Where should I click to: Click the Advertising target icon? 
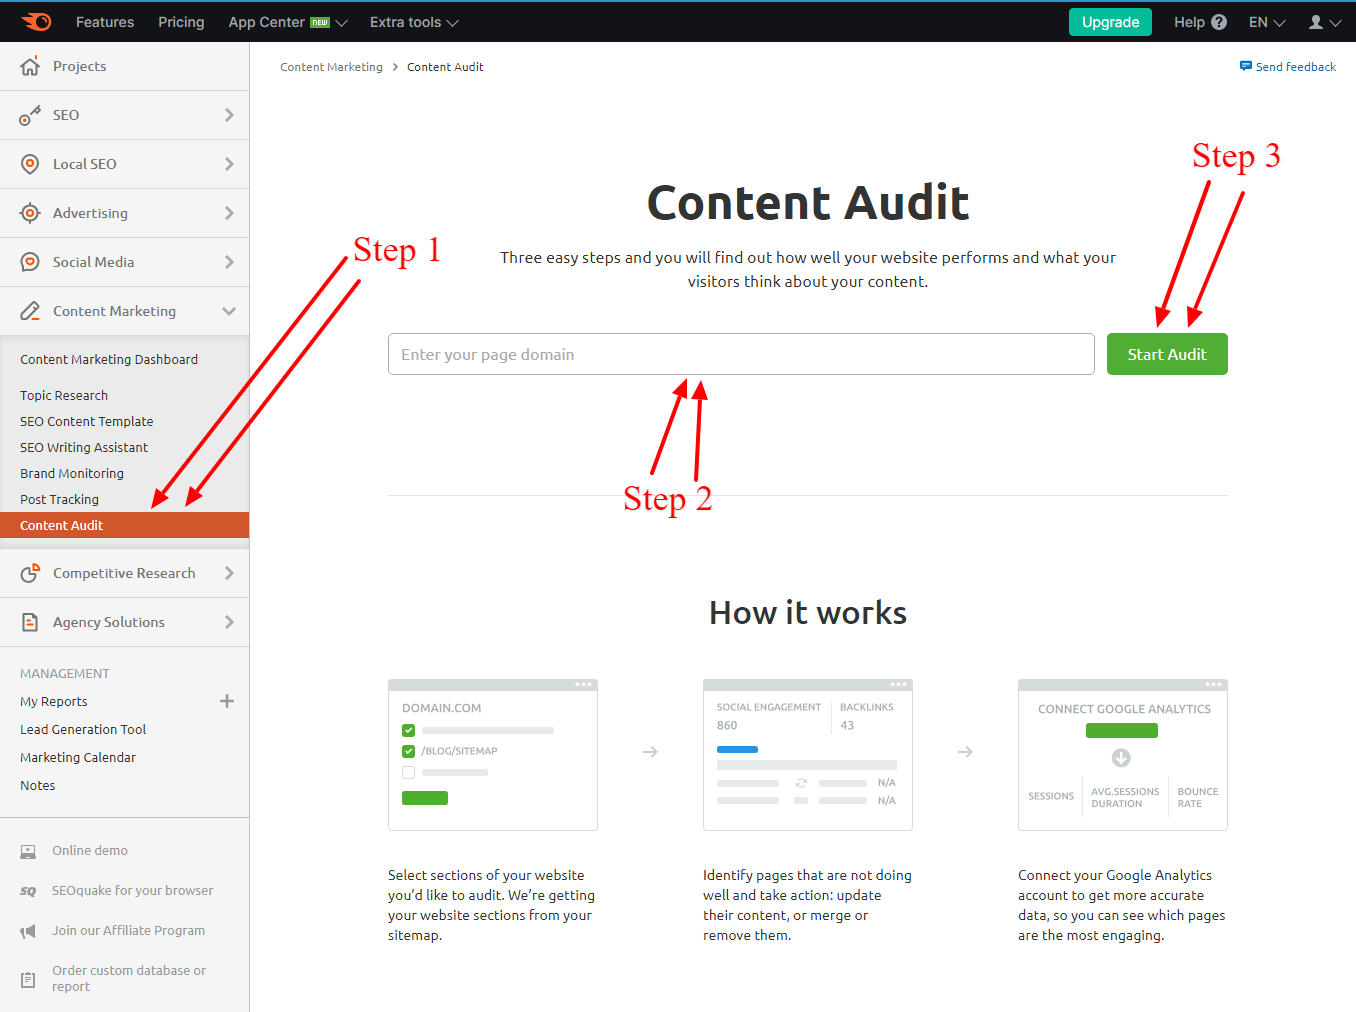[30, 213]
